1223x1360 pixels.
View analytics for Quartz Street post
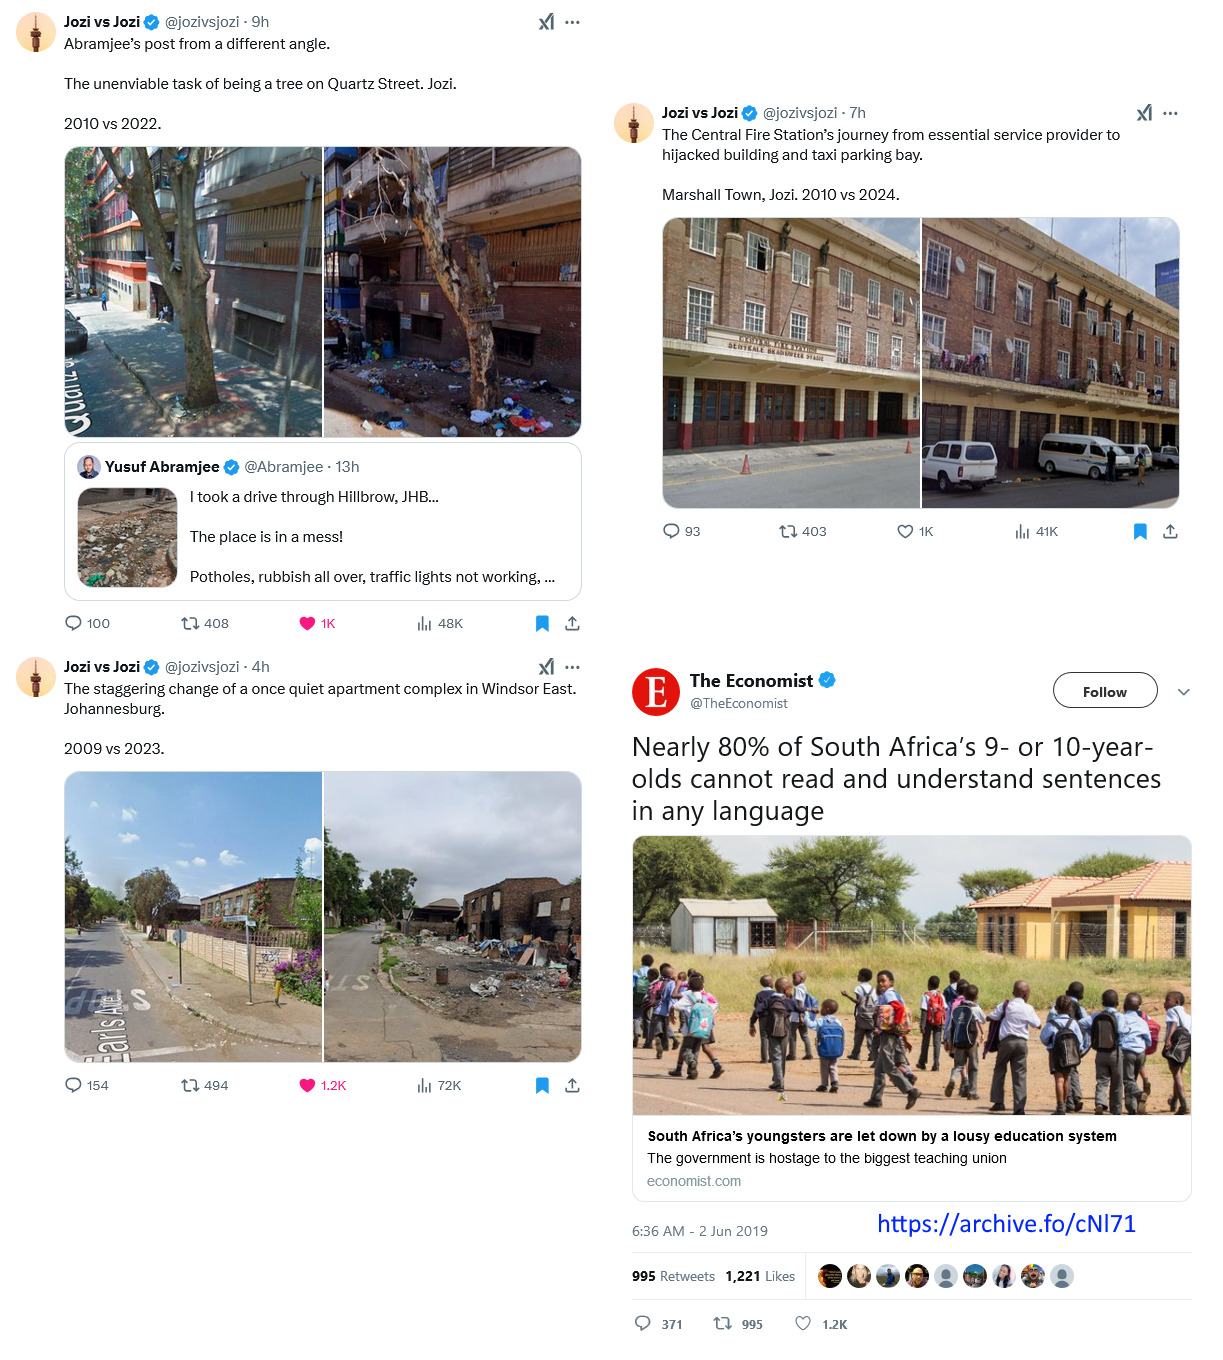coord(425,623)
